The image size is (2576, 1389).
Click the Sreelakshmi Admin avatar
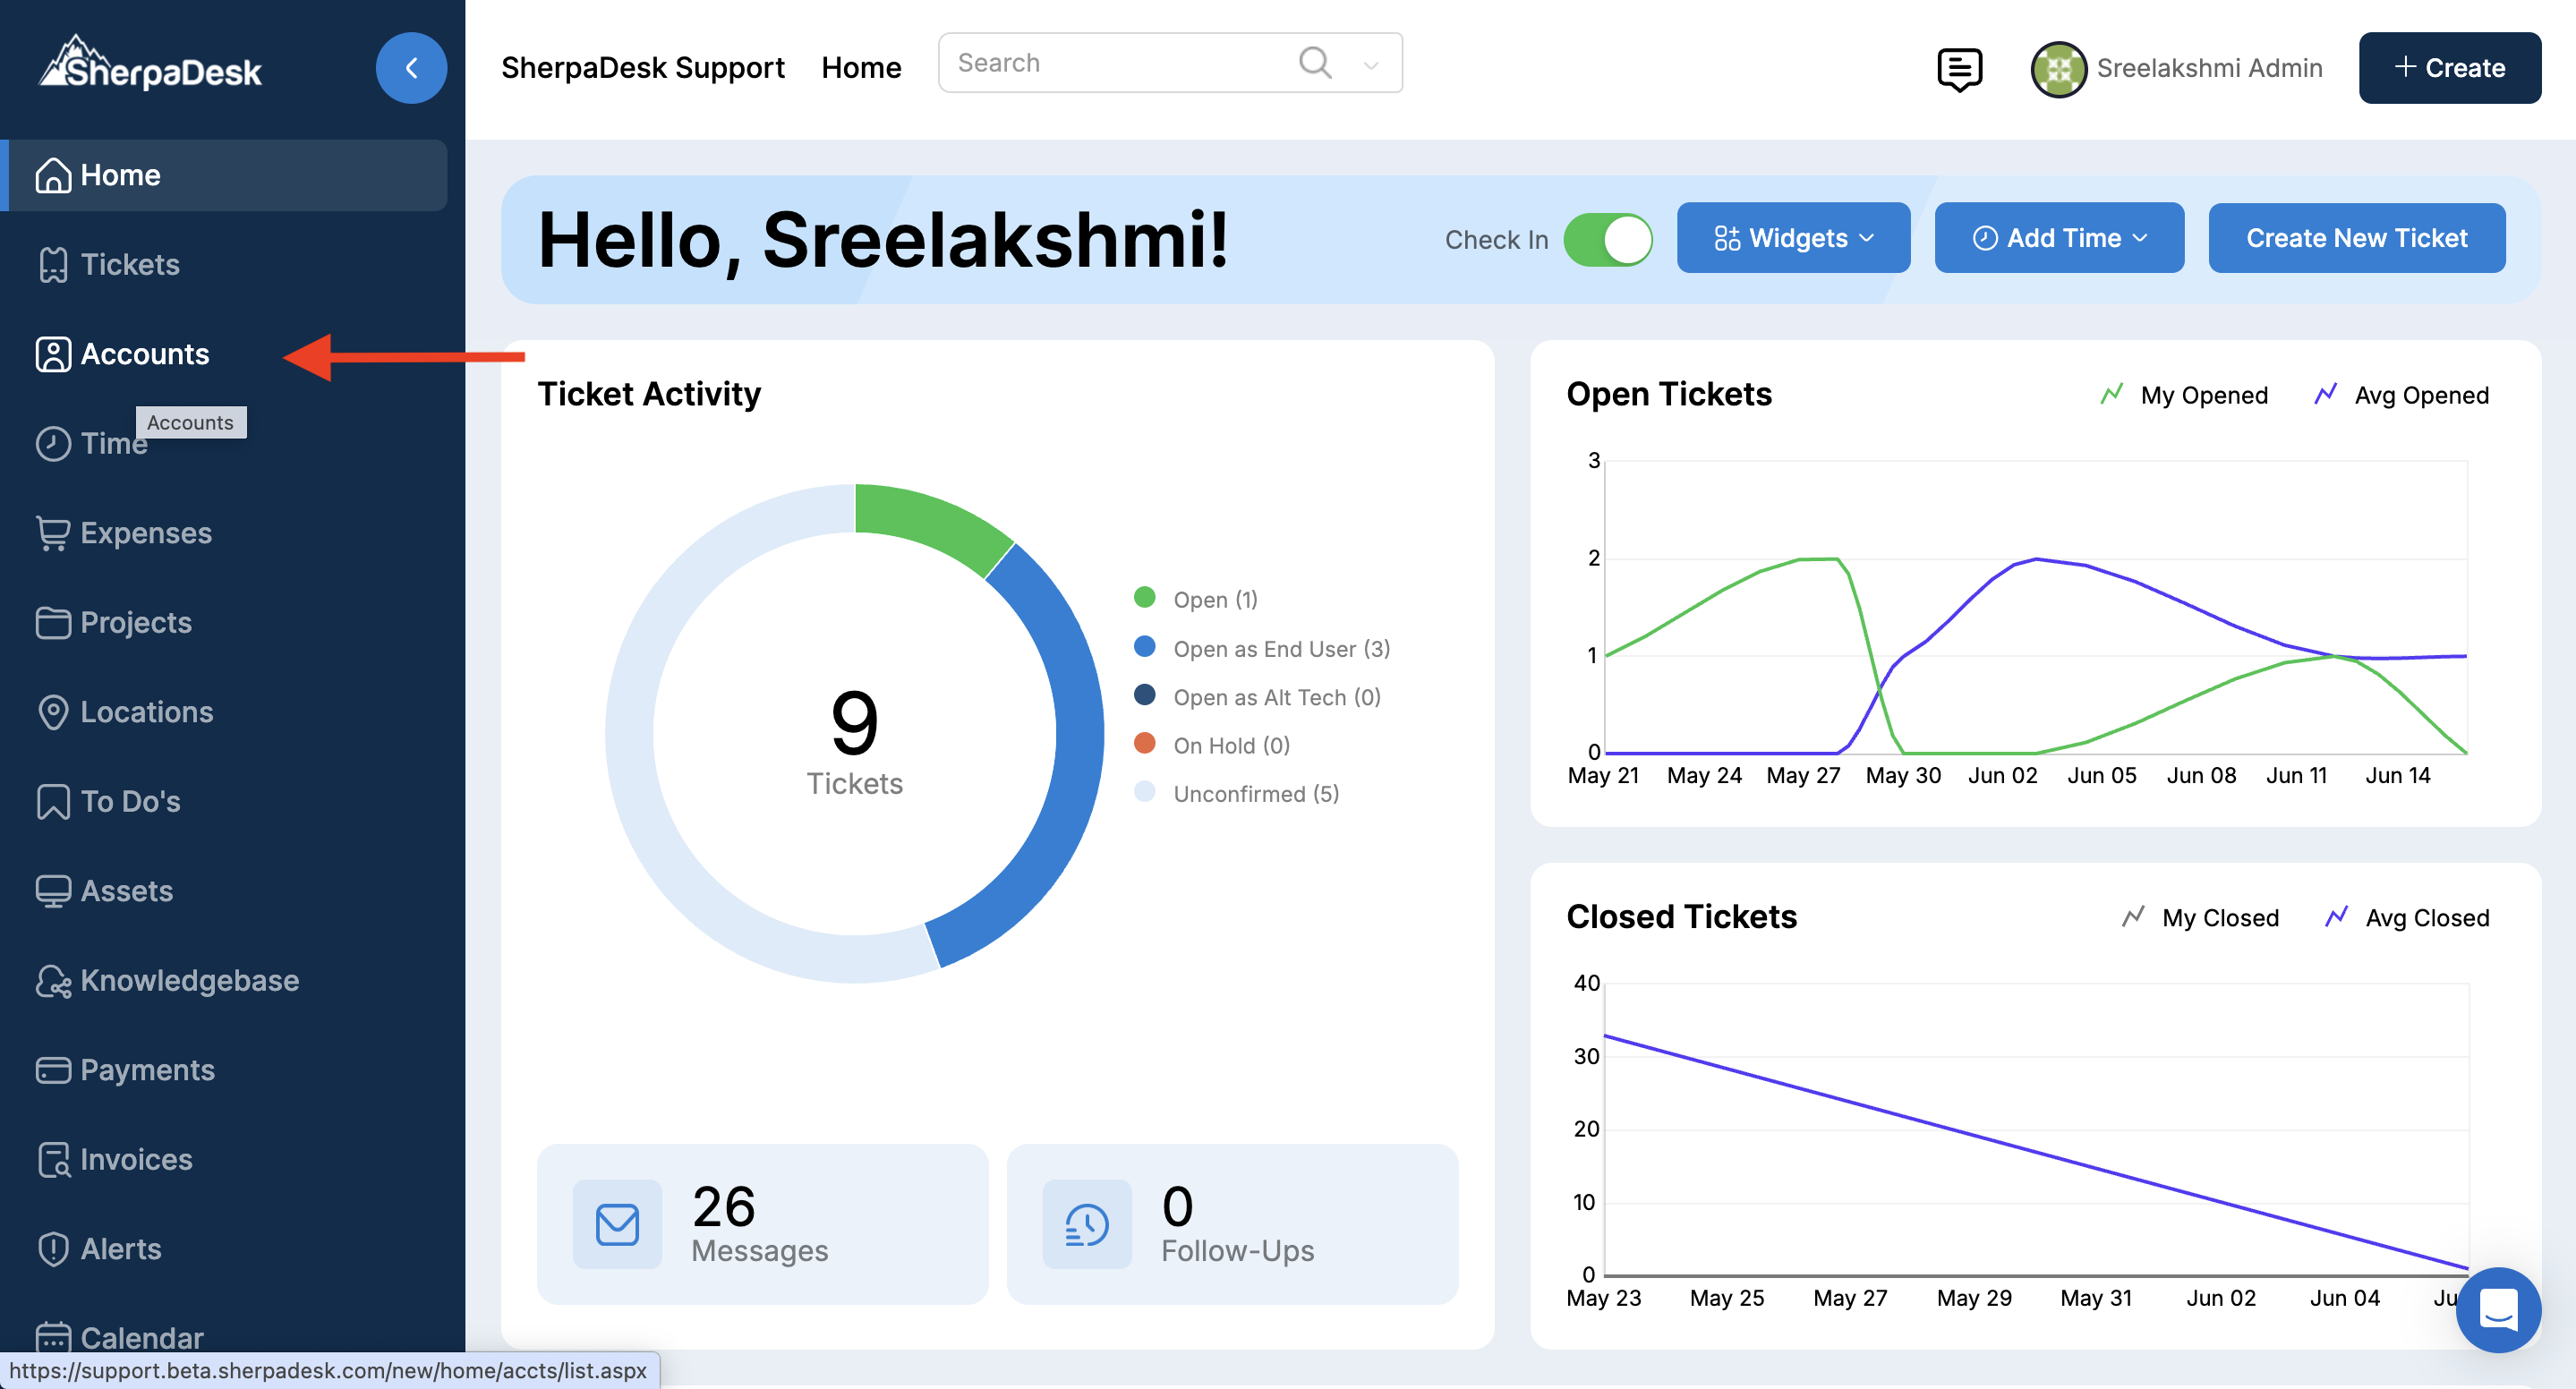(x=2058, y=68)
